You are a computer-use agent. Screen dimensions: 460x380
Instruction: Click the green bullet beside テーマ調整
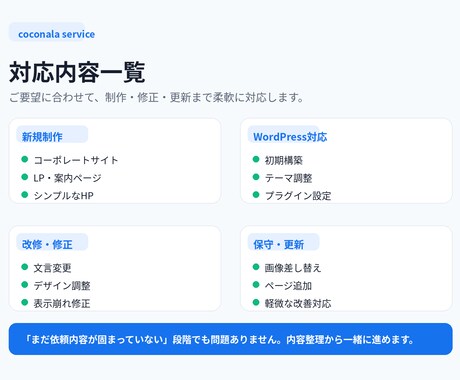coord(256,177)
